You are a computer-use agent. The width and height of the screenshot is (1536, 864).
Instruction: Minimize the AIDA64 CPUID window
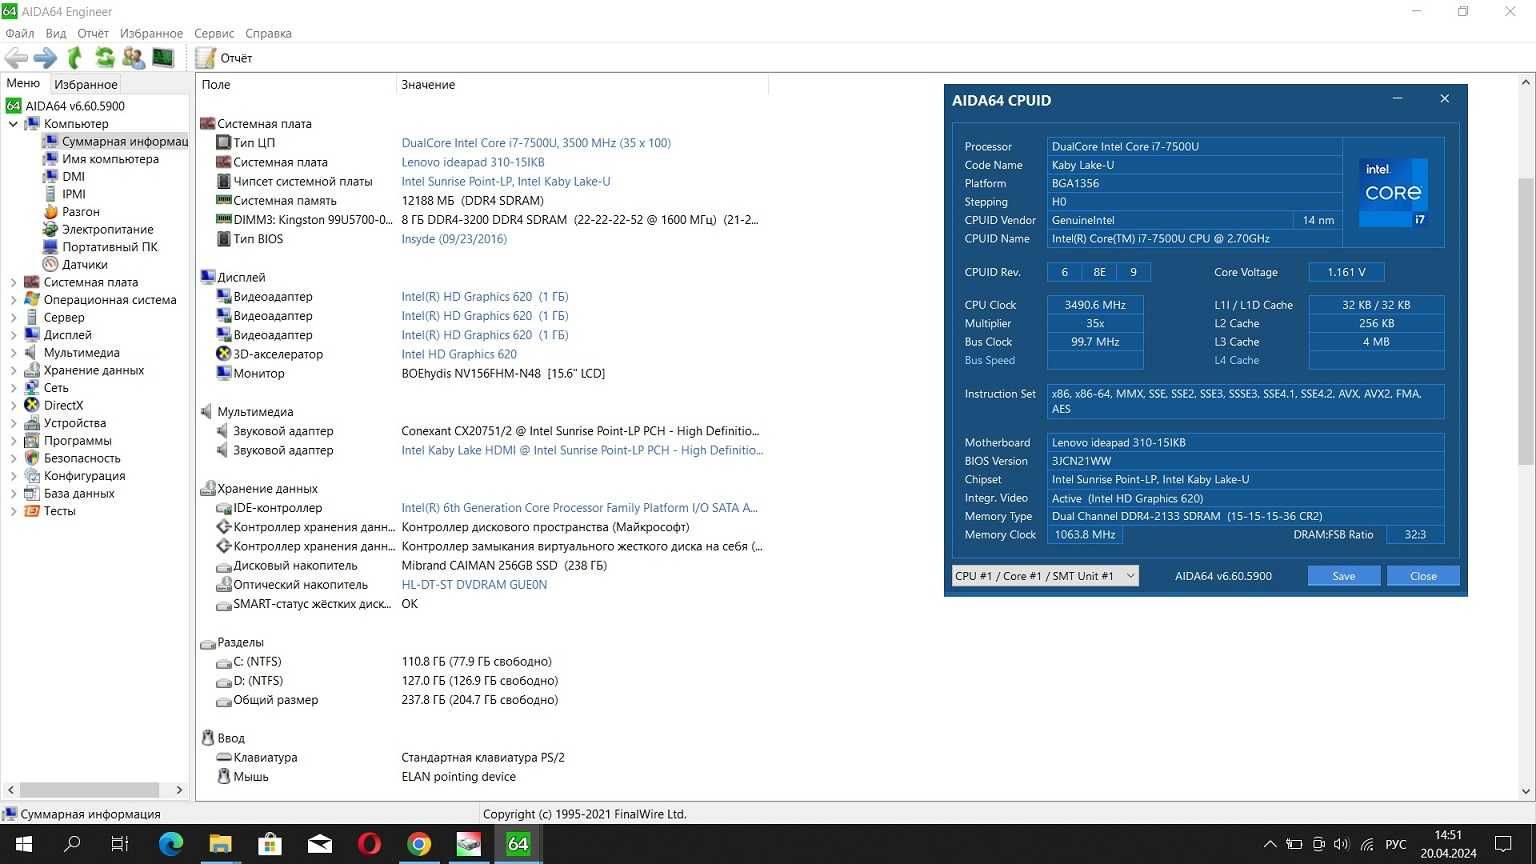[1397, 99]
